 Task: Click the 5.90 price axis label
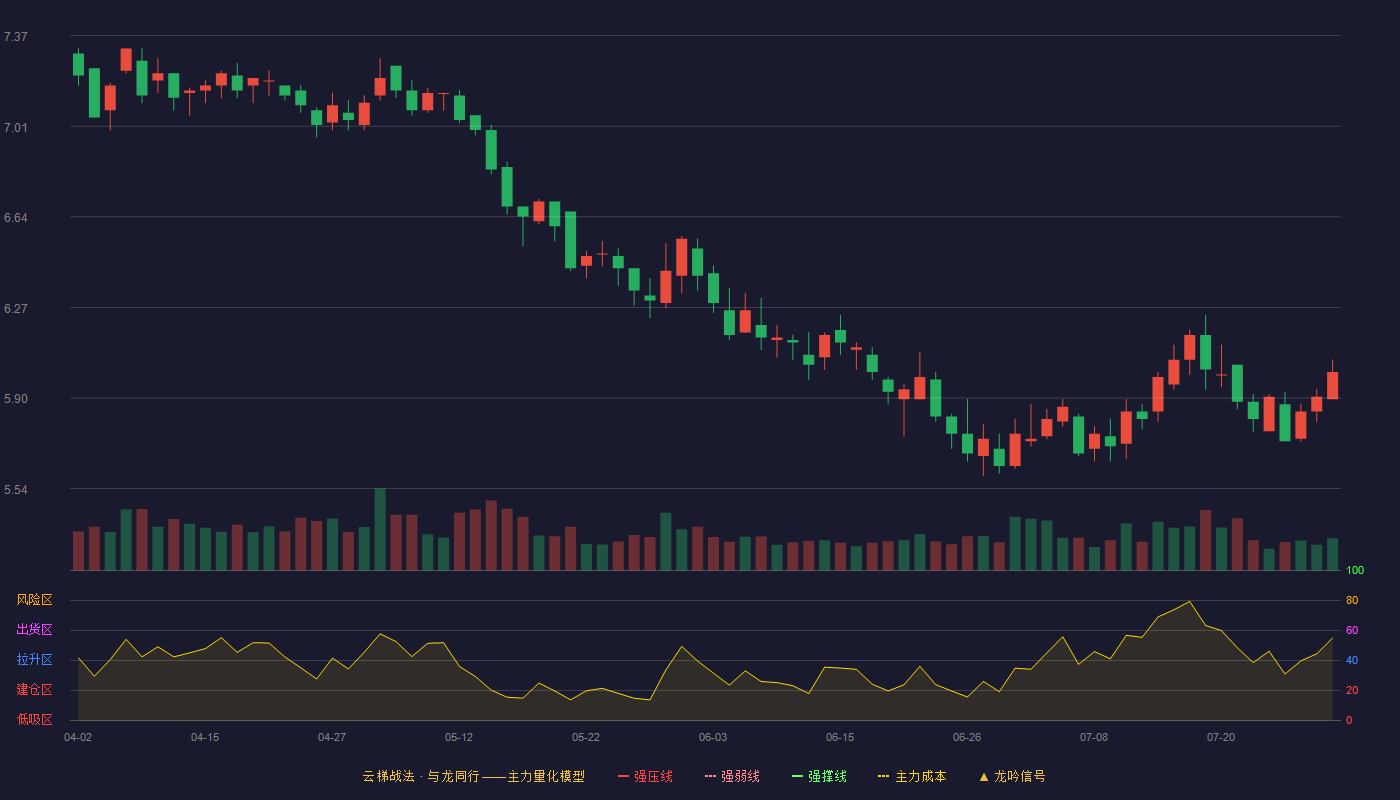16,399
